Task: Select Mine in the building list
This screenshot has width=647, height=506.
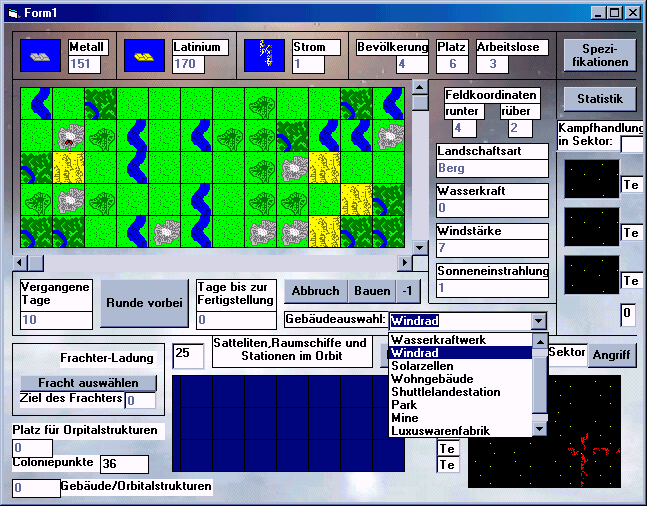Action: 405,417
